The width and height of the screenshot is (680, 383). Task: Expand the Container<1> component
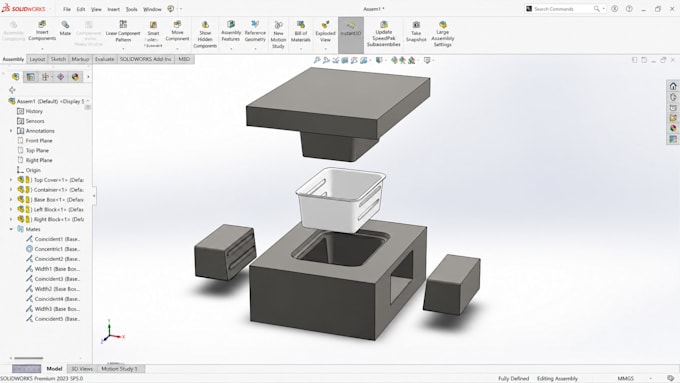click(x=11, y=190)
